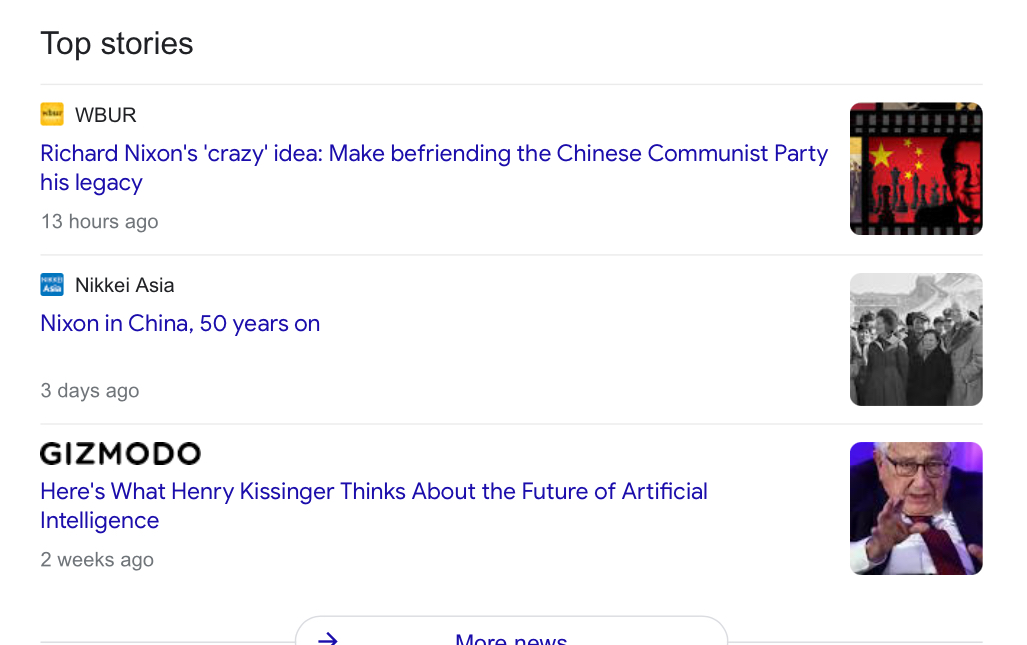Click the Nikkei Asia favicon icon
This screenshot has width=1027, height=645.
point(52,285)
